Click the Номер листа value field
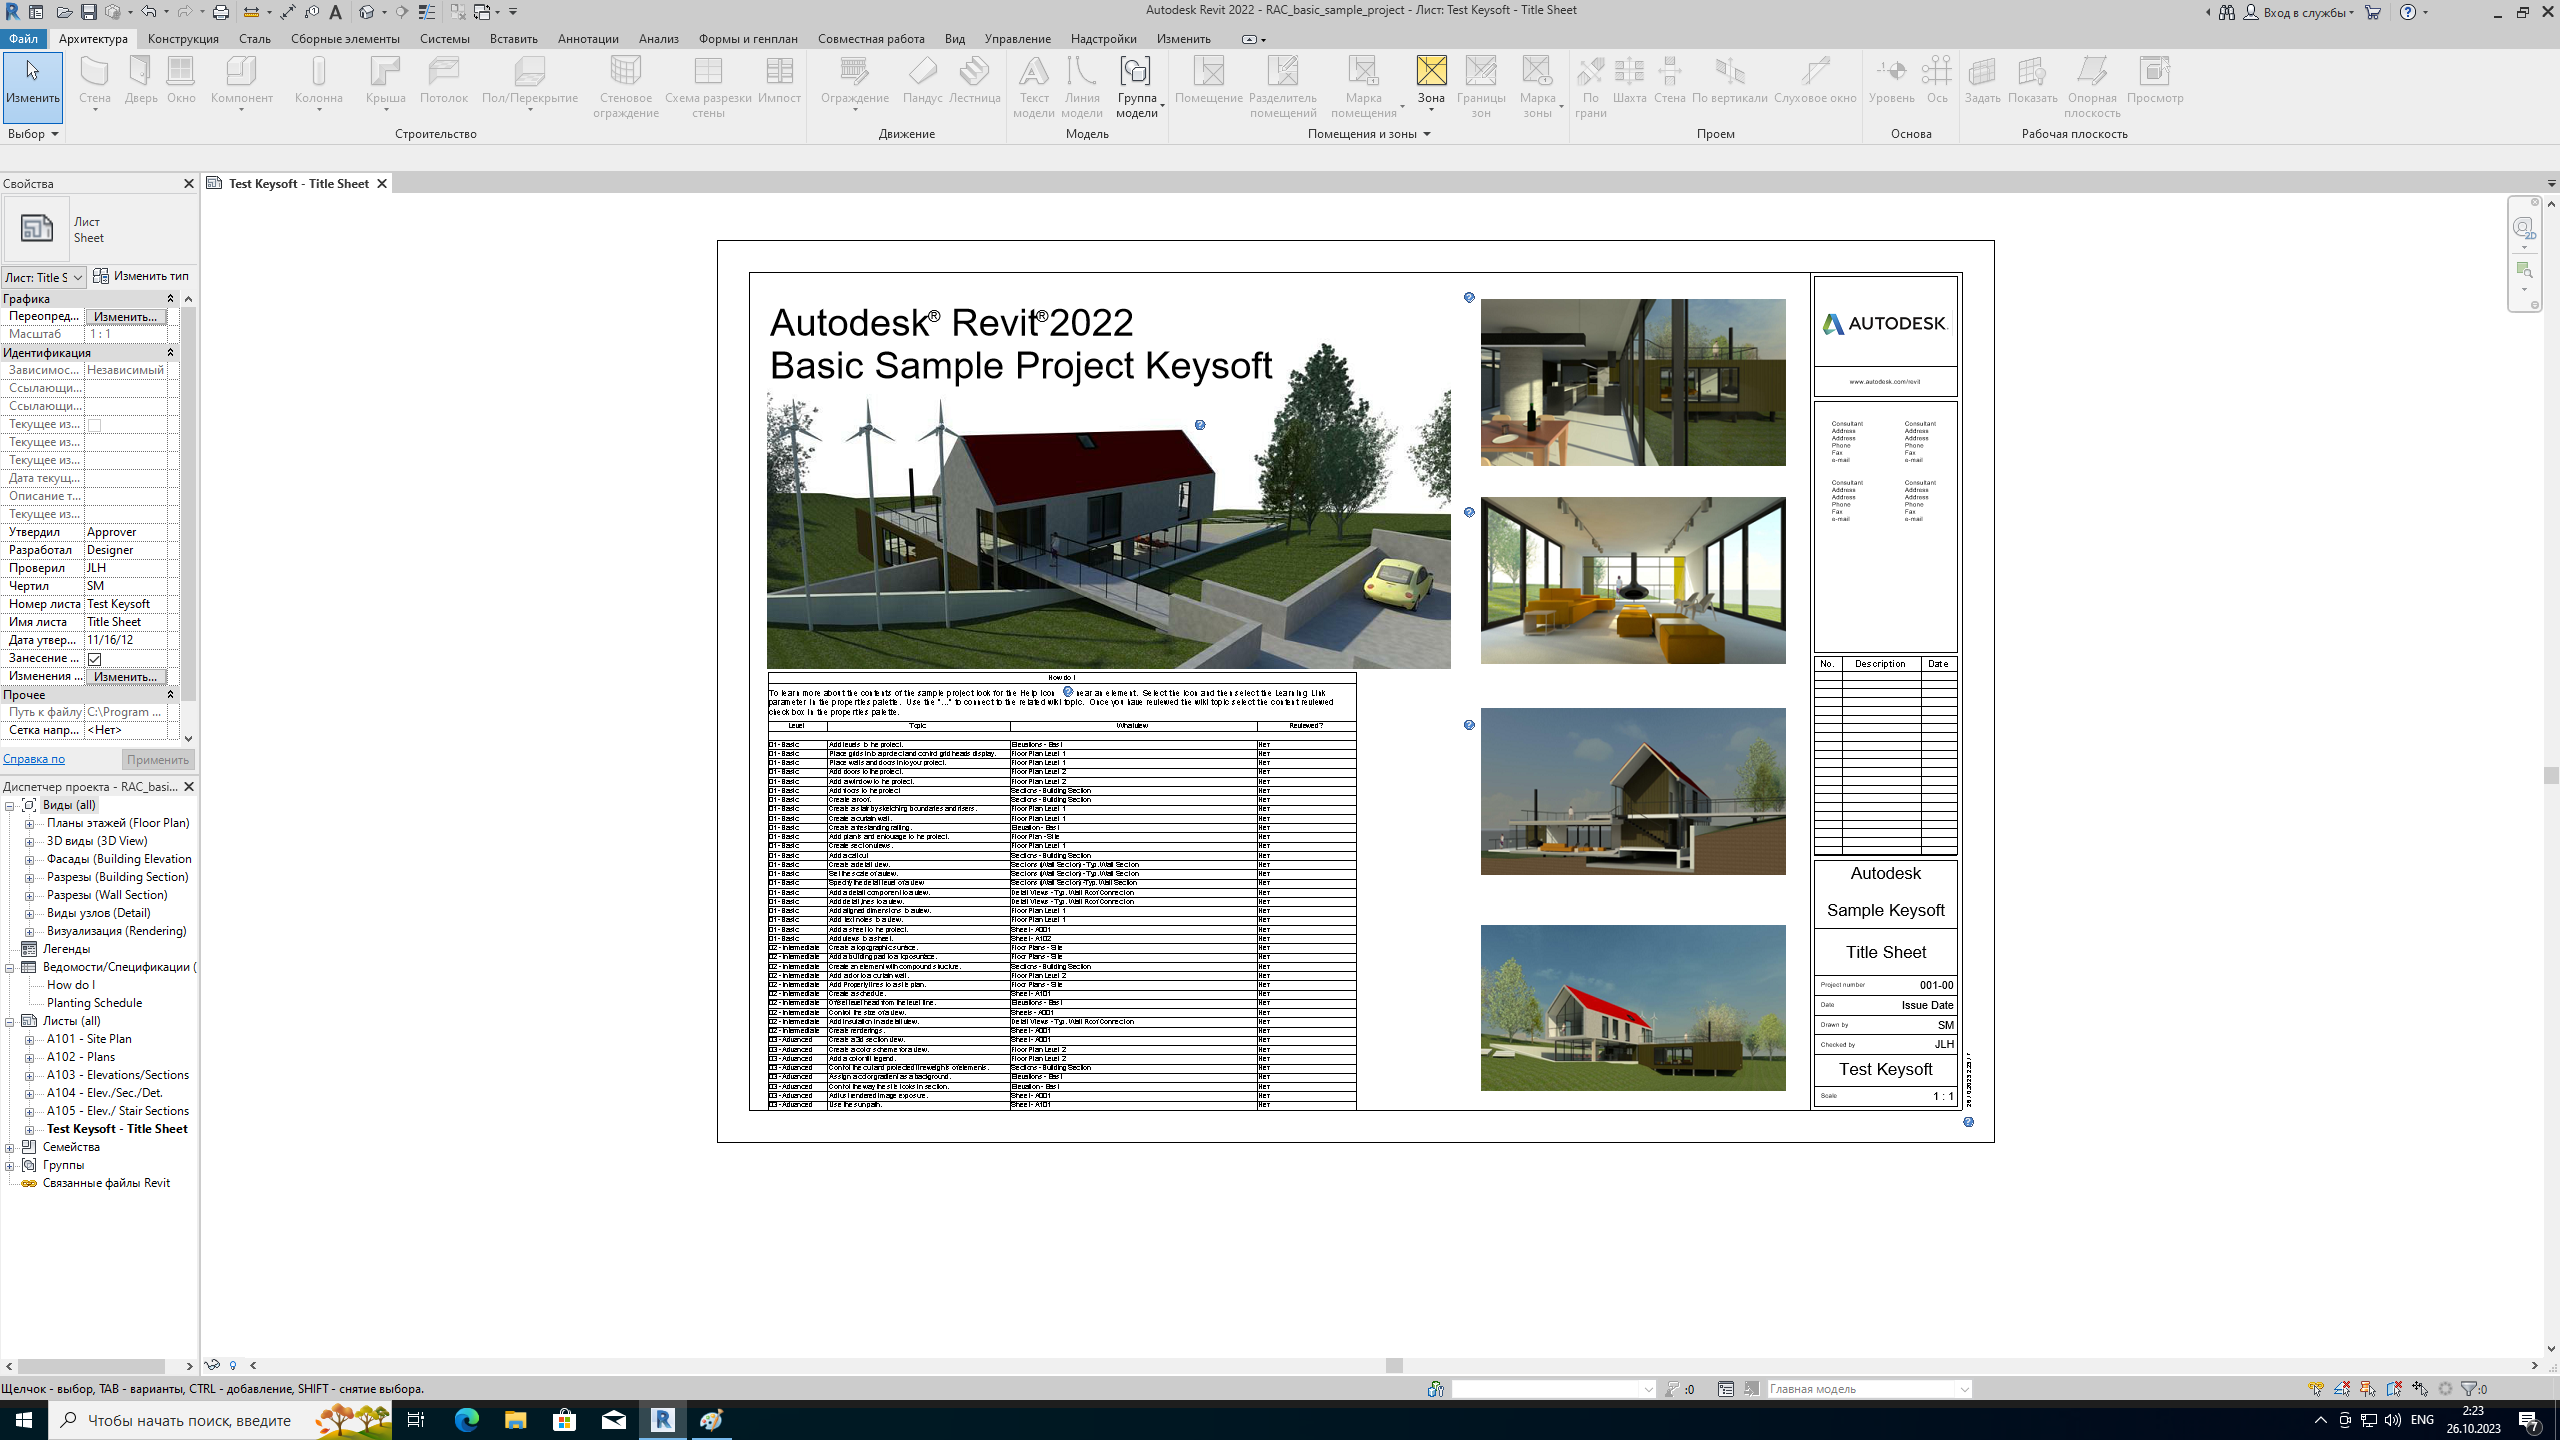 point(125,604)
